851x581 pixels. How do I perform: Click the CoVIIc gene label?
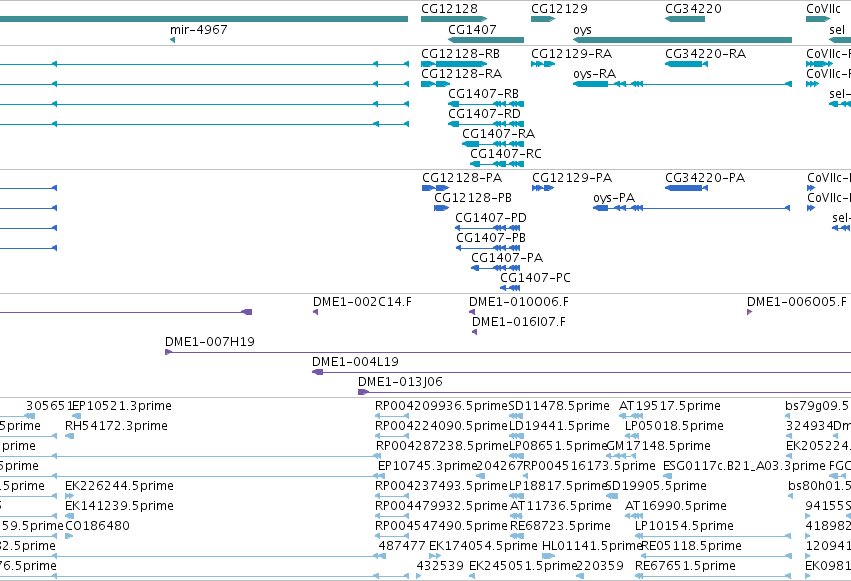[823, 9]
